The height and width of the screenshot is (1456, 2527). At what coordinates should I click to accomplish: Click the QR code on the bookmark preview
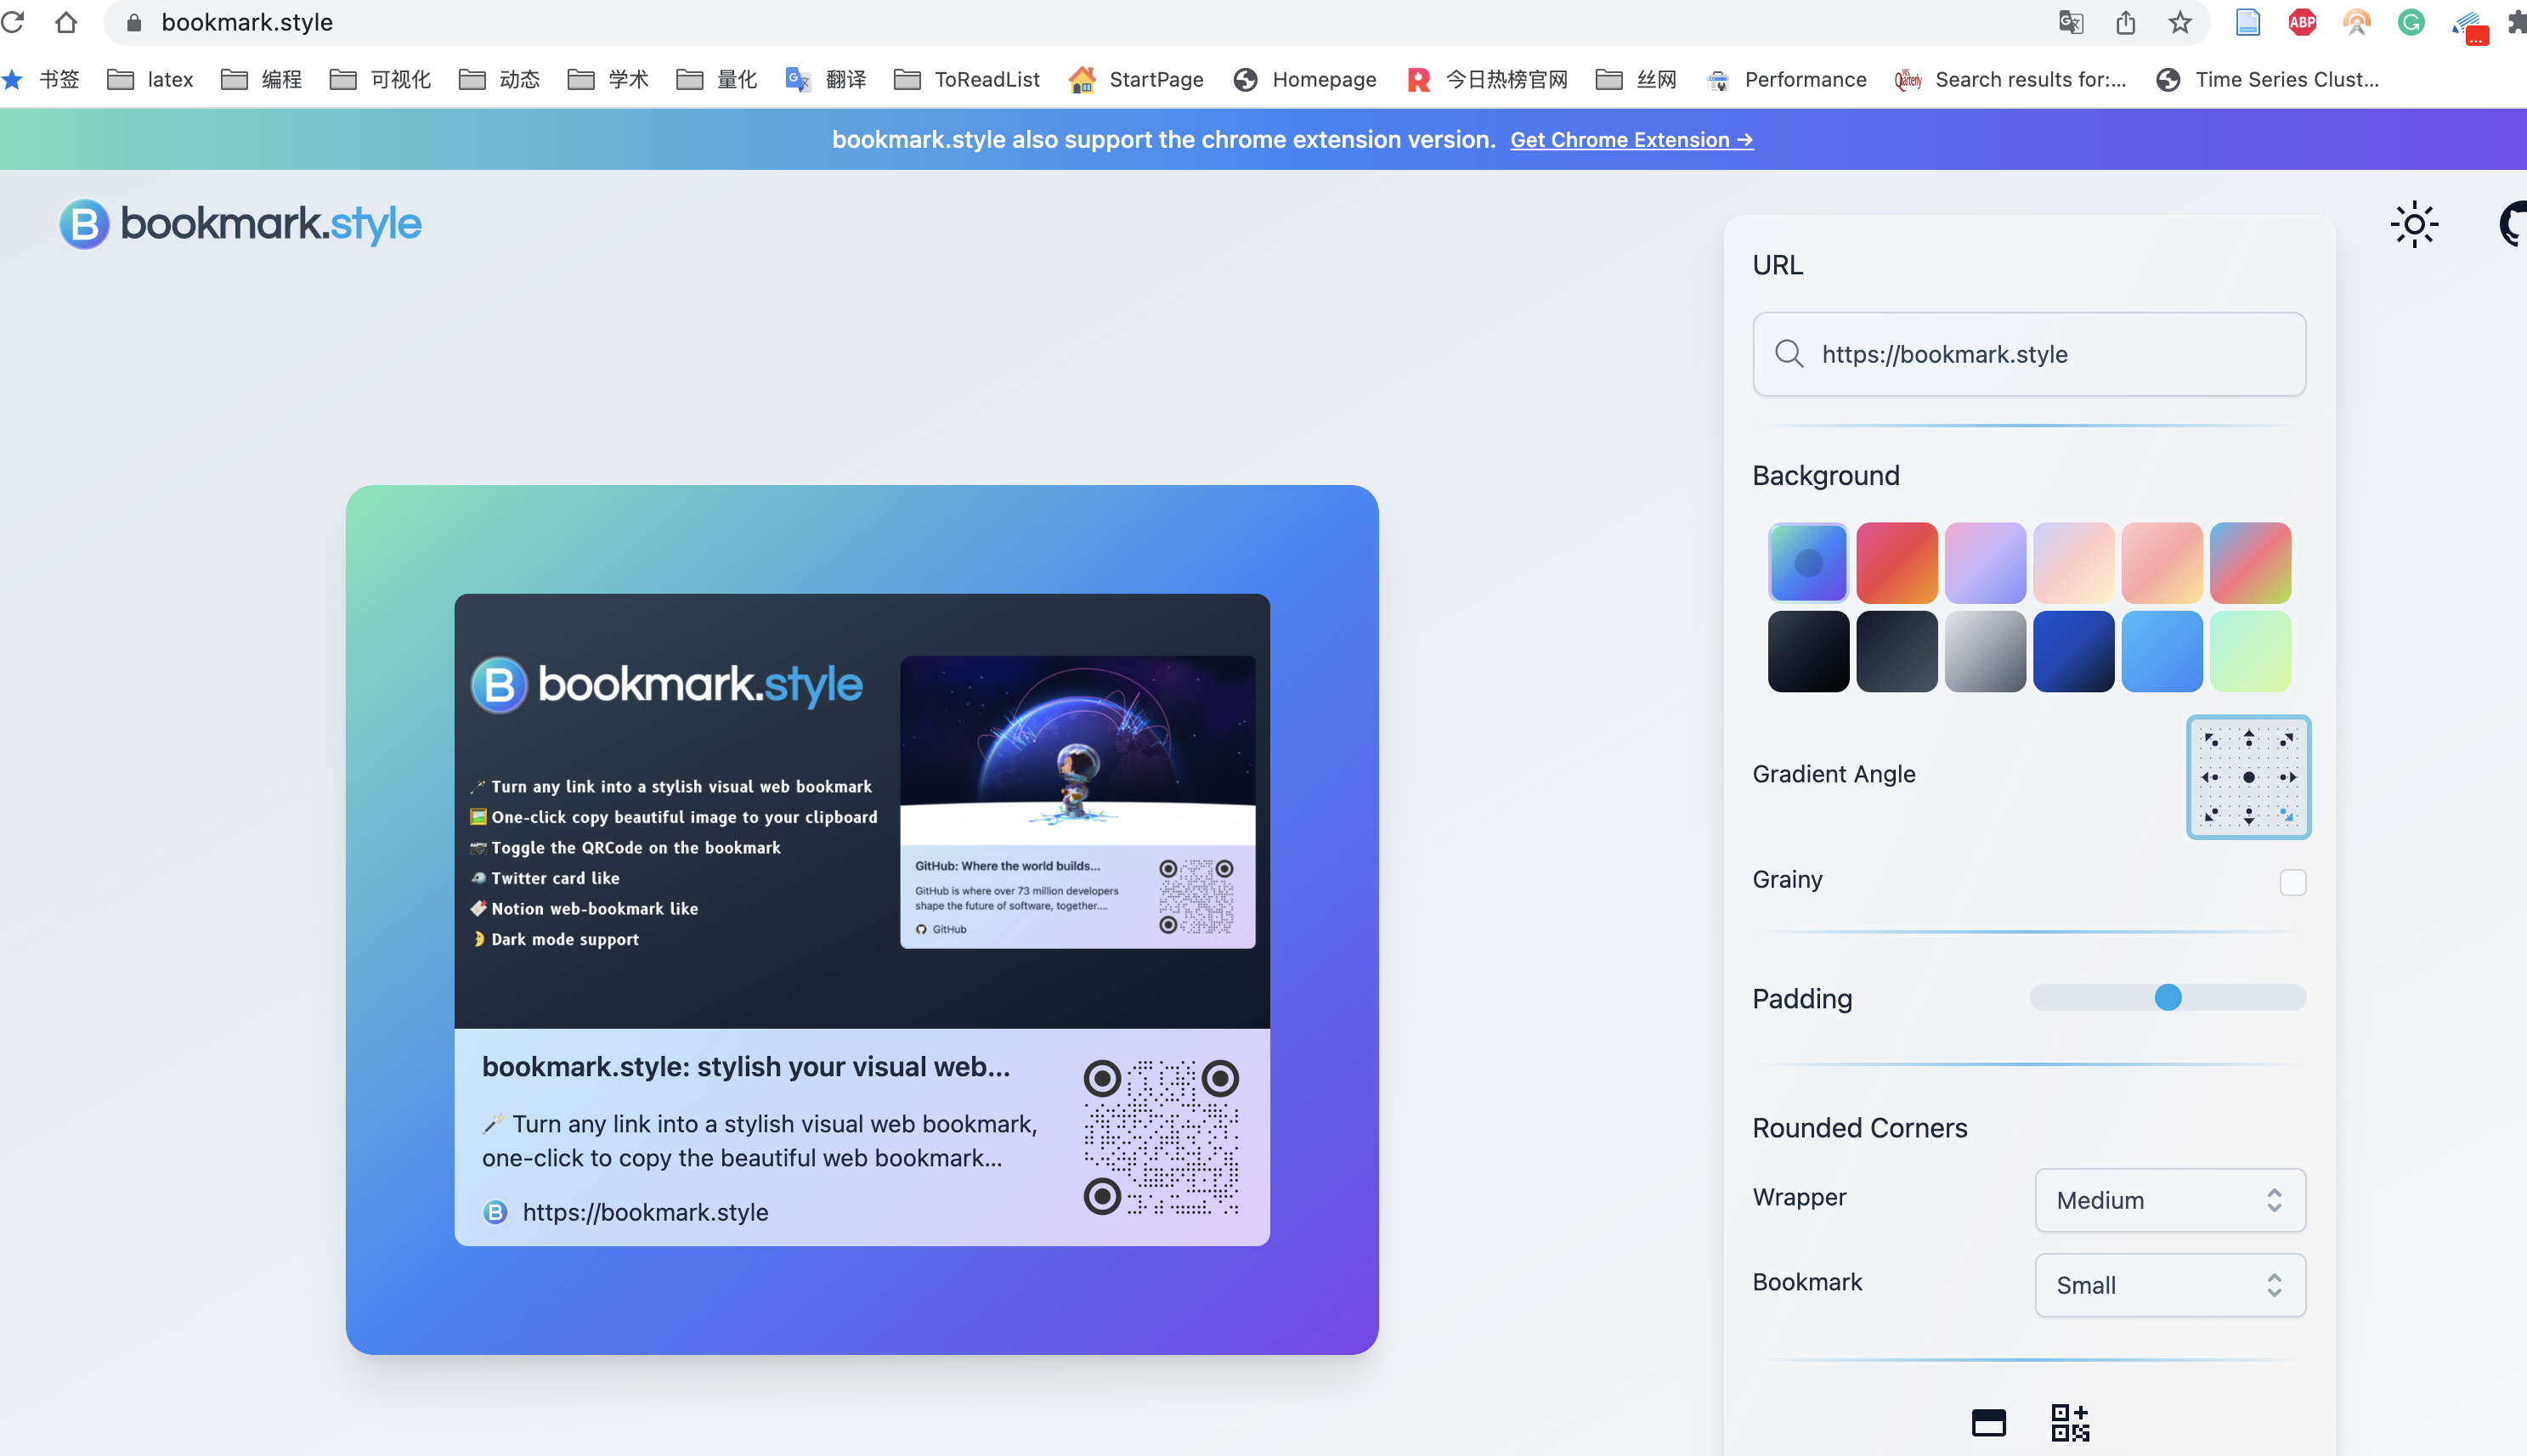tap(1161, 1138)
